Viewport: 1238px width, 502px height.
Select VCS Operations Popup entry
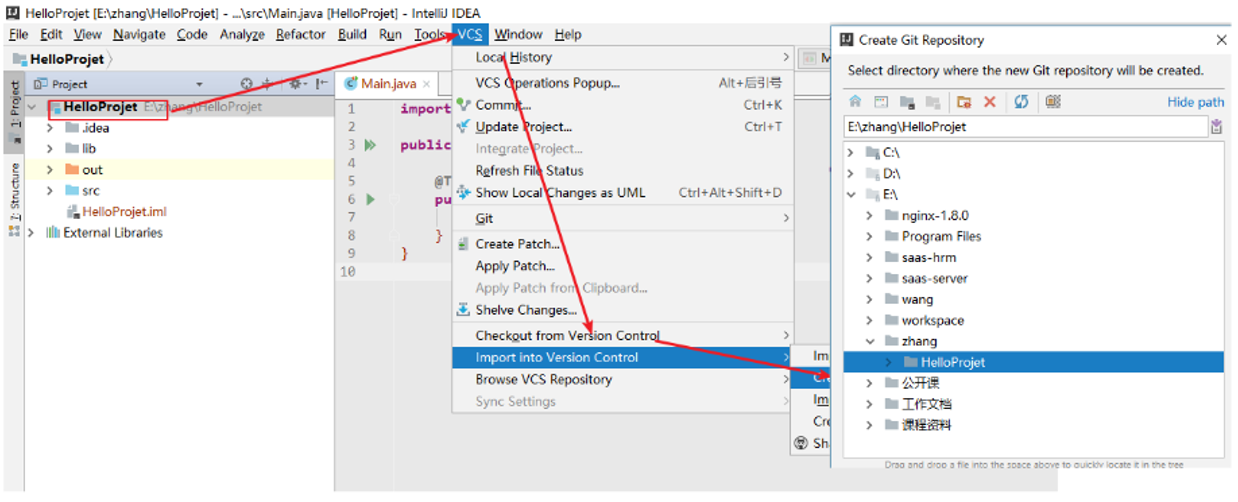pyautogui.click(x=623, y=83)
